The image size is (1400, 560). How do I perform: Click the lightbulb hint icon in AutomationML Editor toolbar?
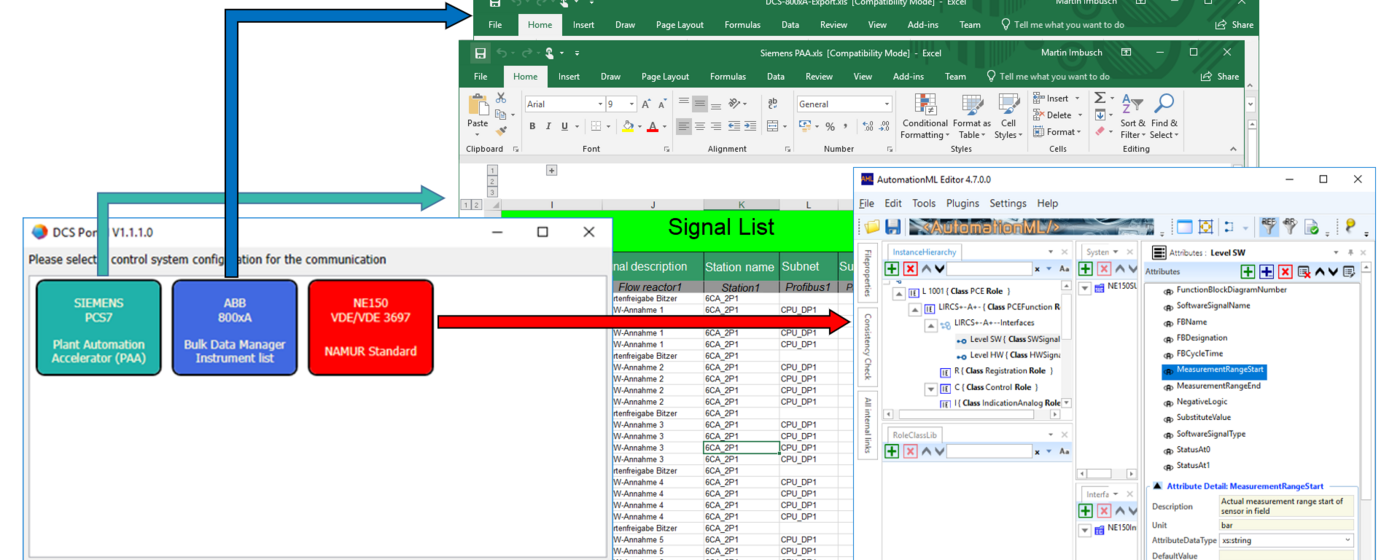[x=1350, y=227]
